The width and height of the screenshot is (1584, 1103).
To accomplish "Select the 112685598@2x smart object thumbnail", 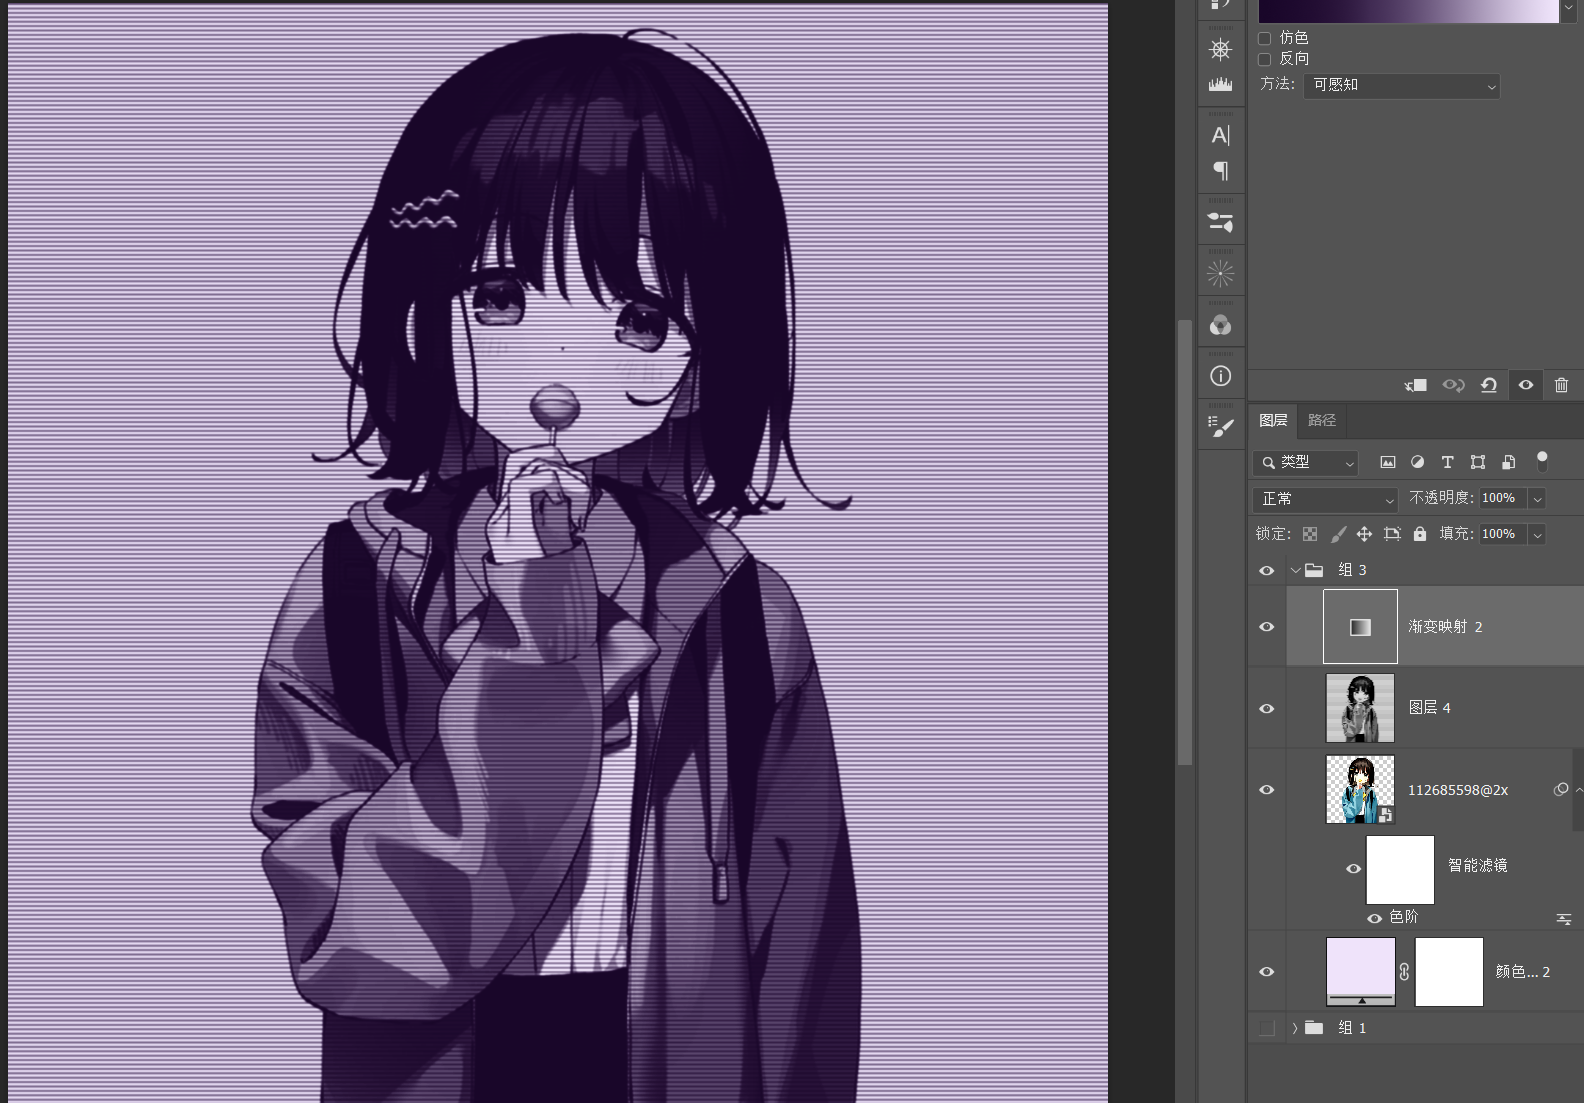I will point(1360,790).
